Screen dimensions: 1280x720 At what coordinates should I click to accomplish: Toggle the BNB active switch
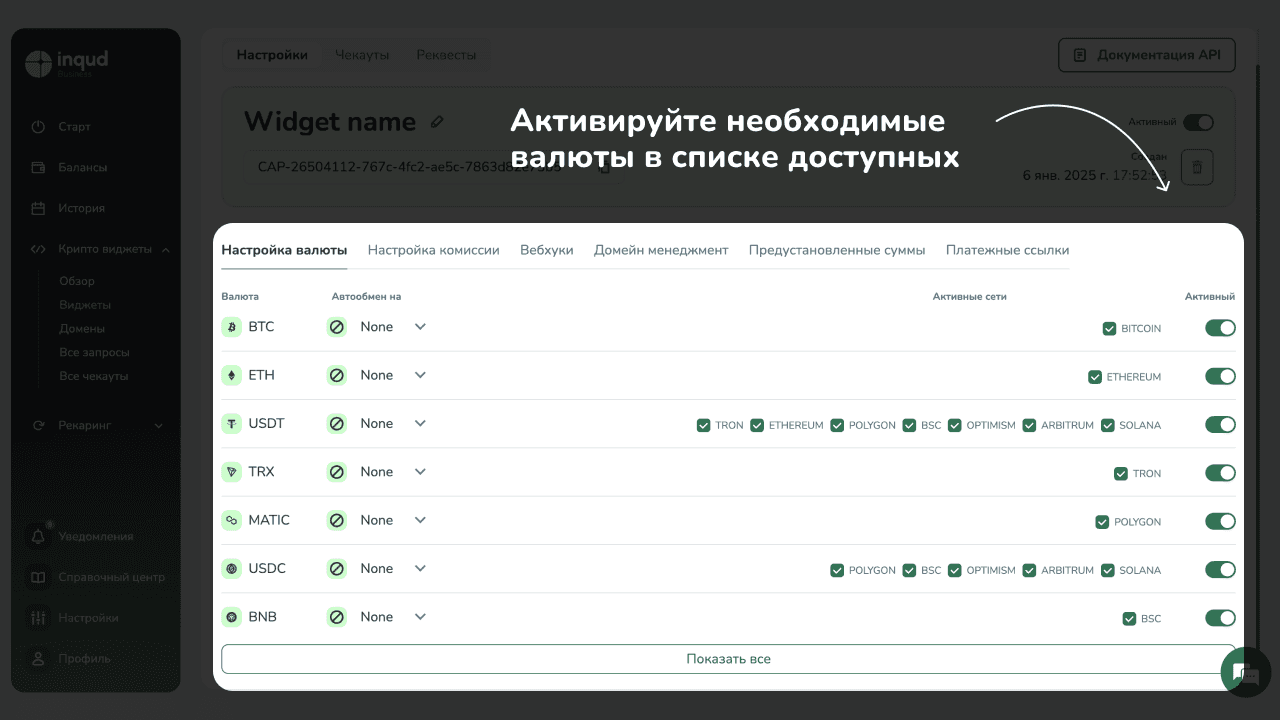click(x=1220, y=617)
